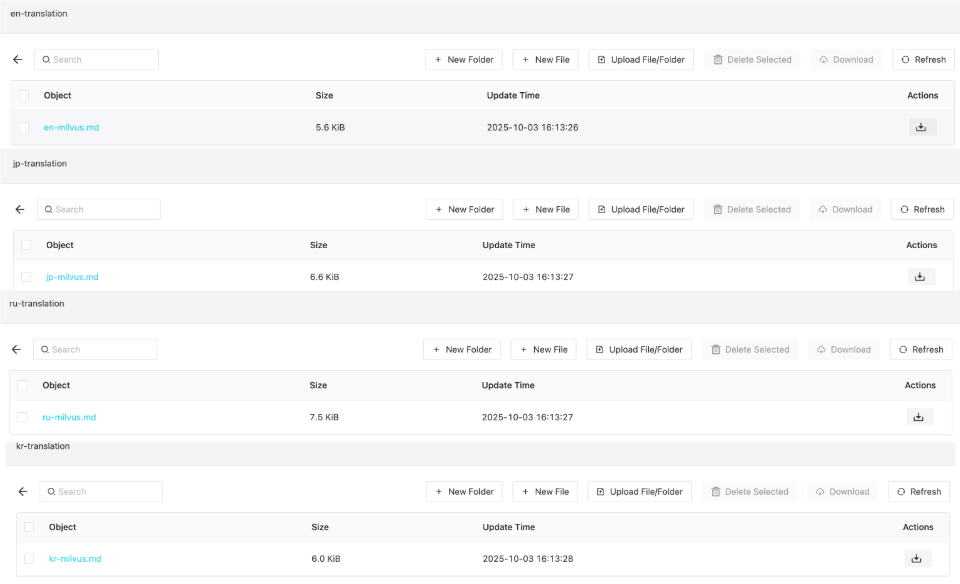Select the jp-milvus.md row checkbox
The image size is (960, 584).
(26, 277)
